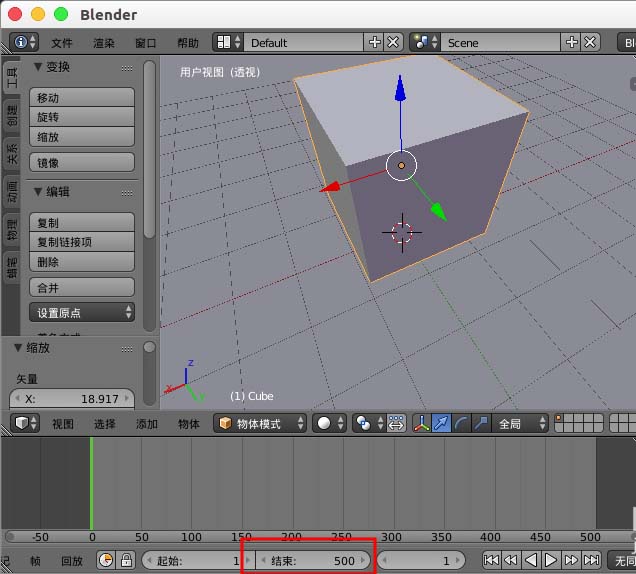636x574 pixels.
Task: Click the 结束 end frame field
Action: pos(313,561)
